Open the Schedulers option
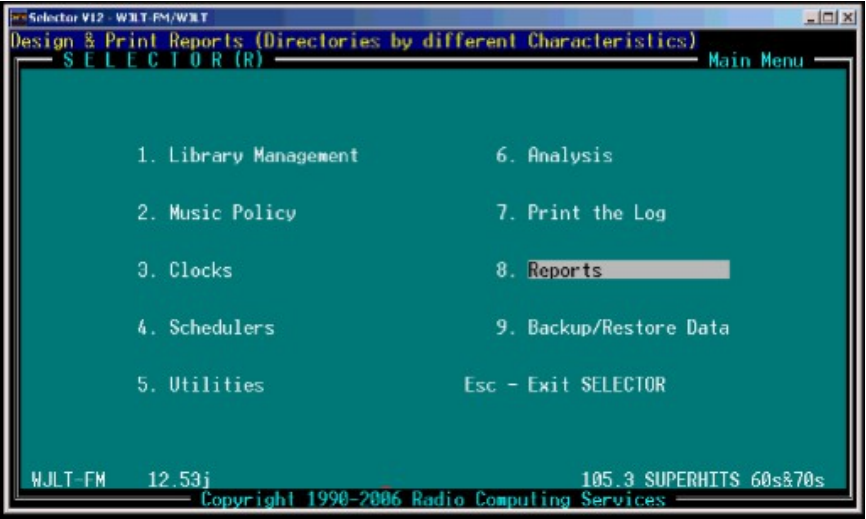The height and width of the screenshot is (519, 866). click(x=206, y=327)
